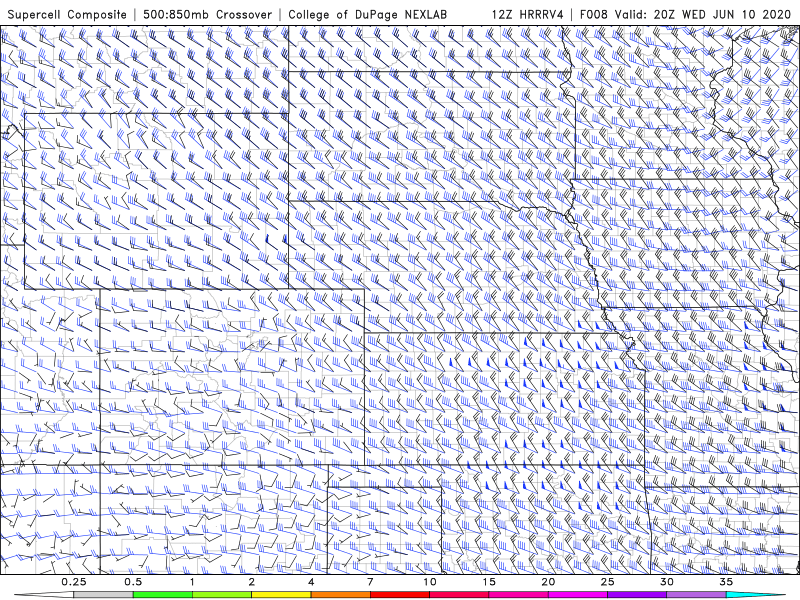
Task: Click the red color bar segment after 7
Action: (x=399, y=595)
